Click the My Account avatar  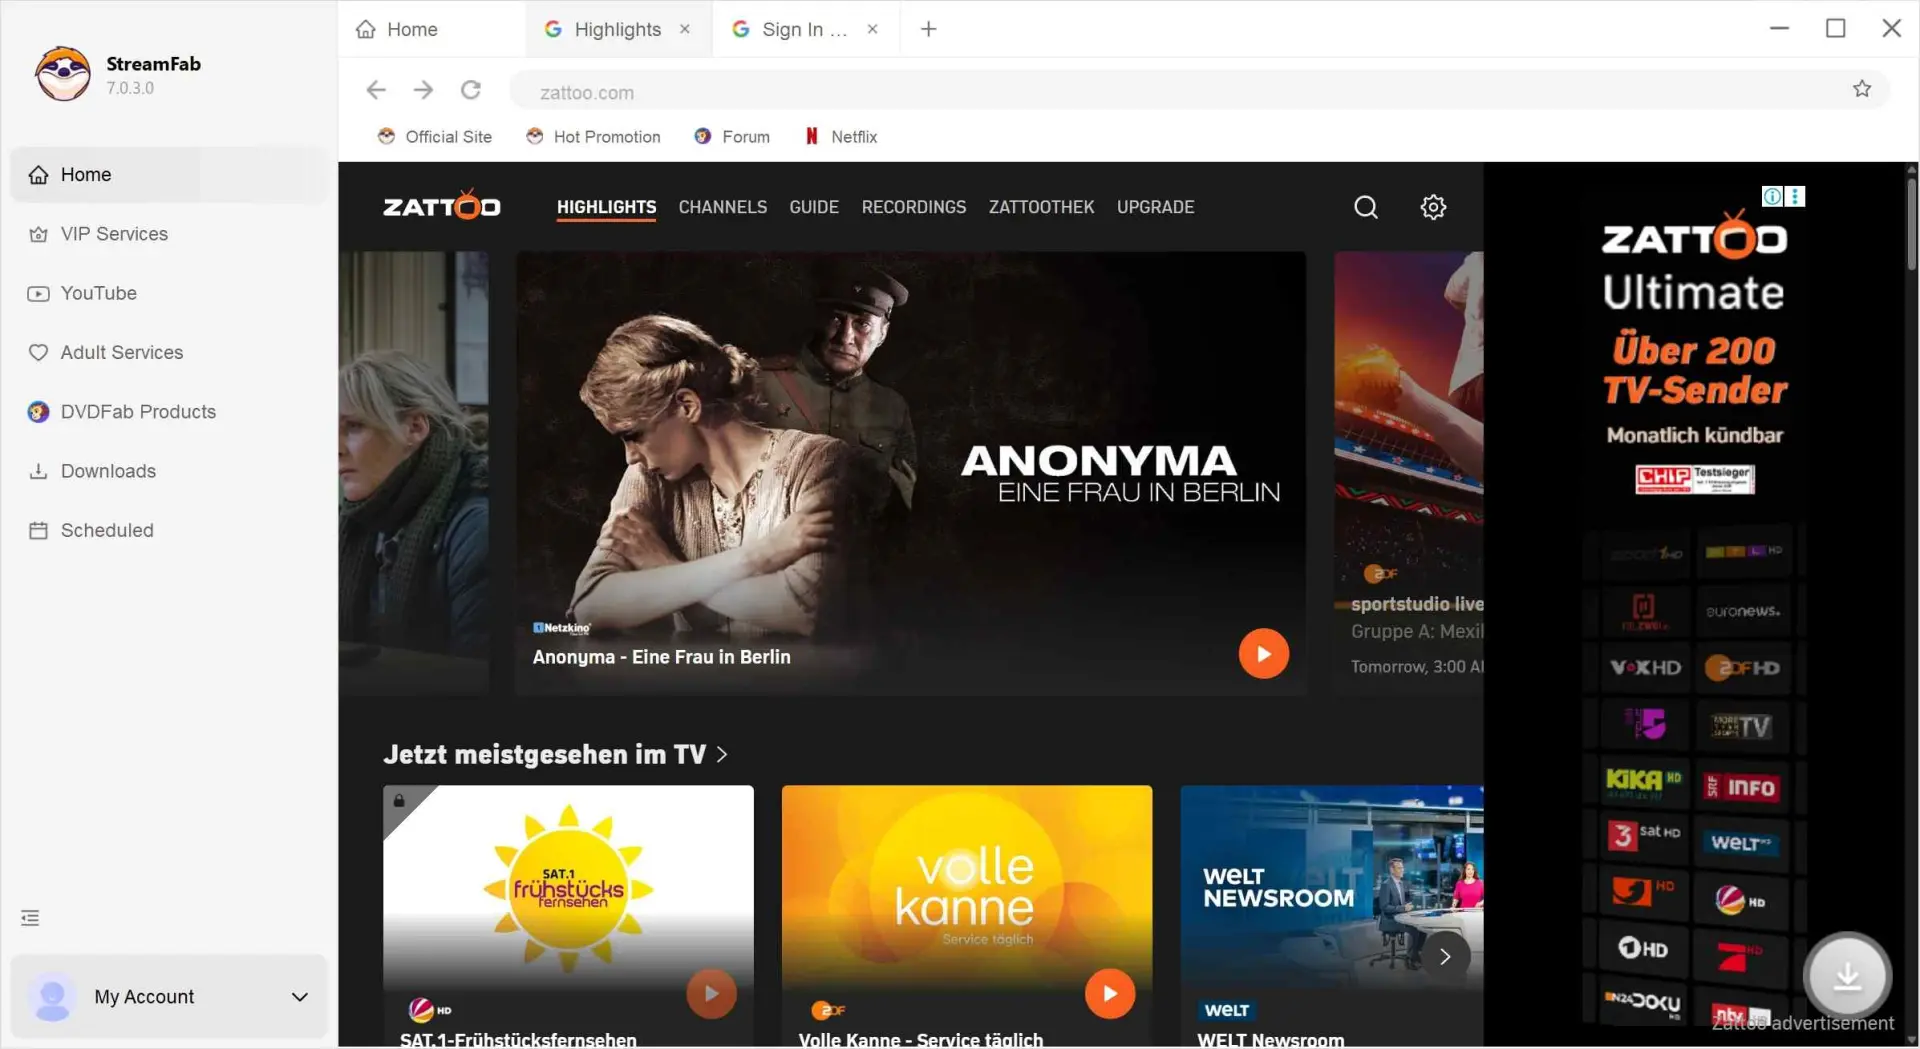pos(52,997)
